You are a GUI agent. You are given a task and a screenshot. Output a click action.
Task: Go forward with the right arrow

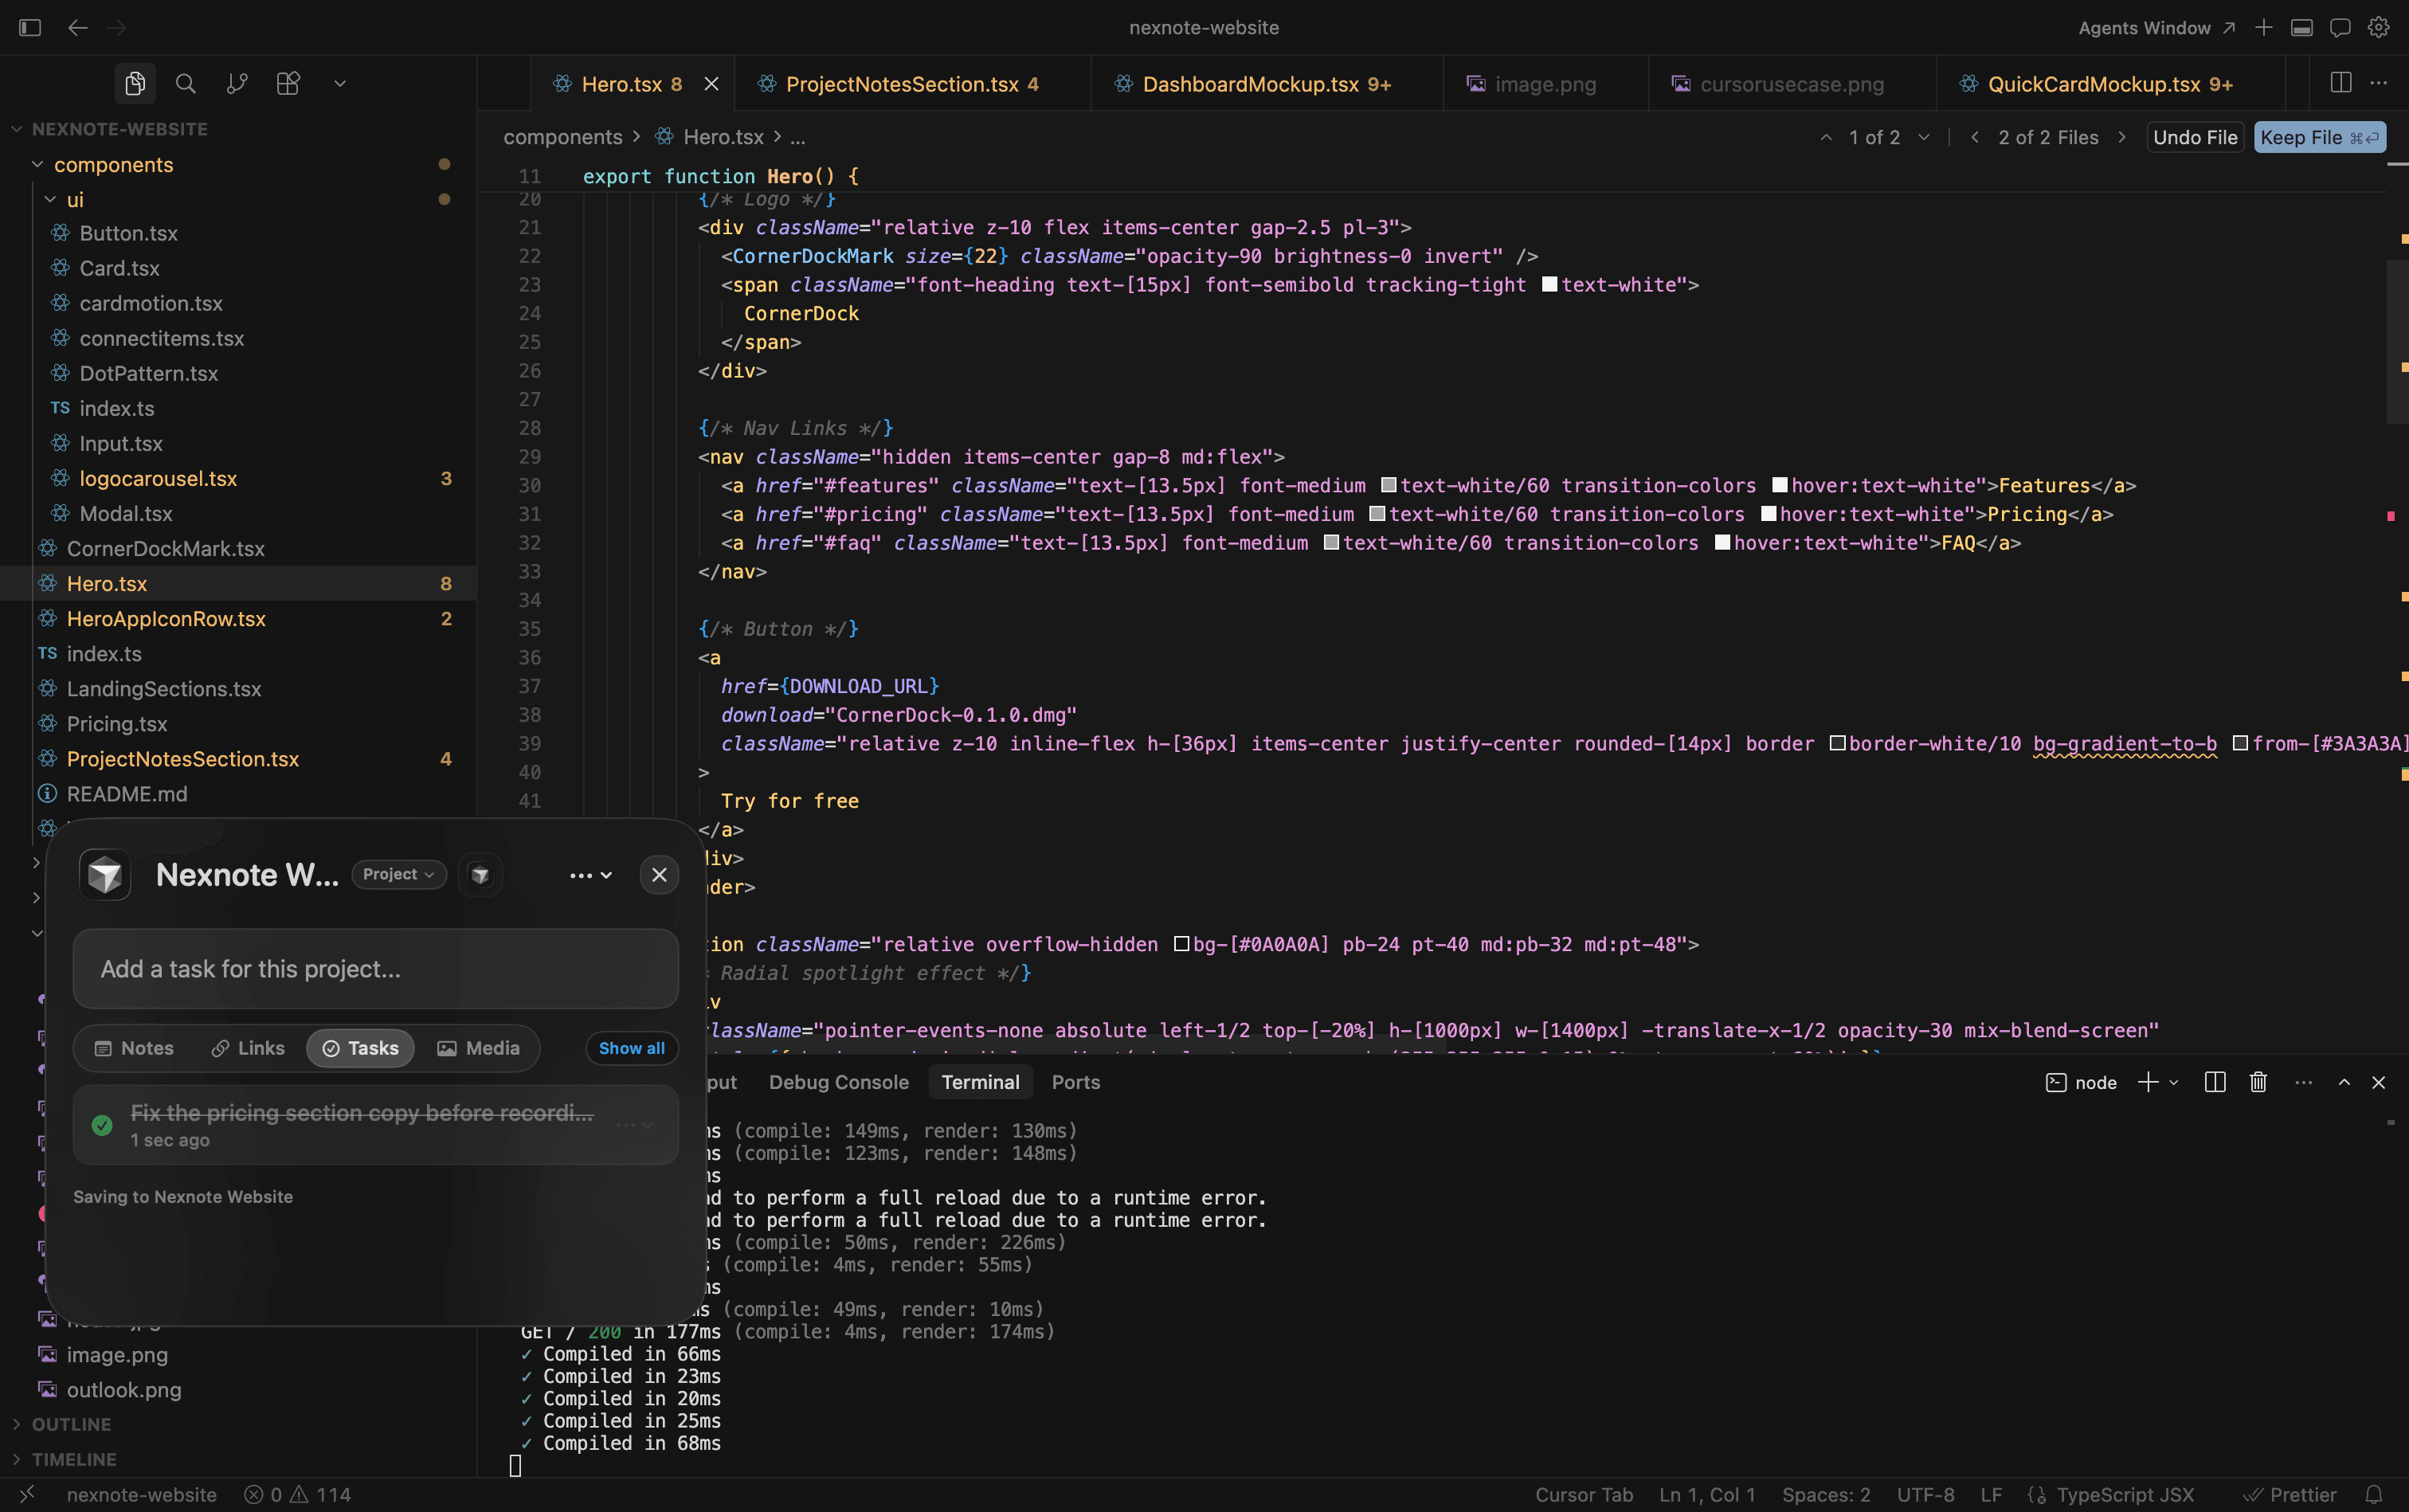pyautogui.click(x=117, y=28)
